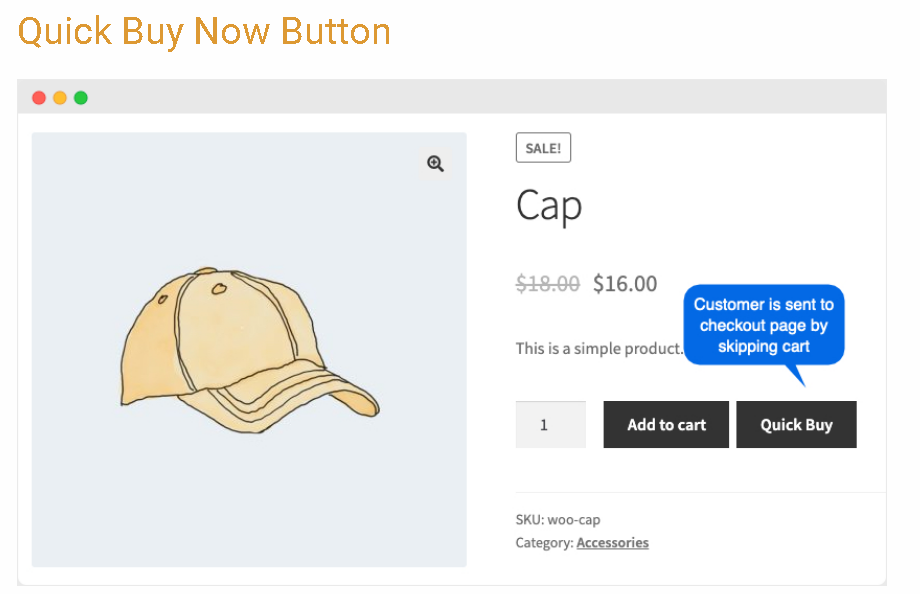This screenshot has height=594, width=920.
Task: Click the crossed-out $18.00 price
Action: 547,284
